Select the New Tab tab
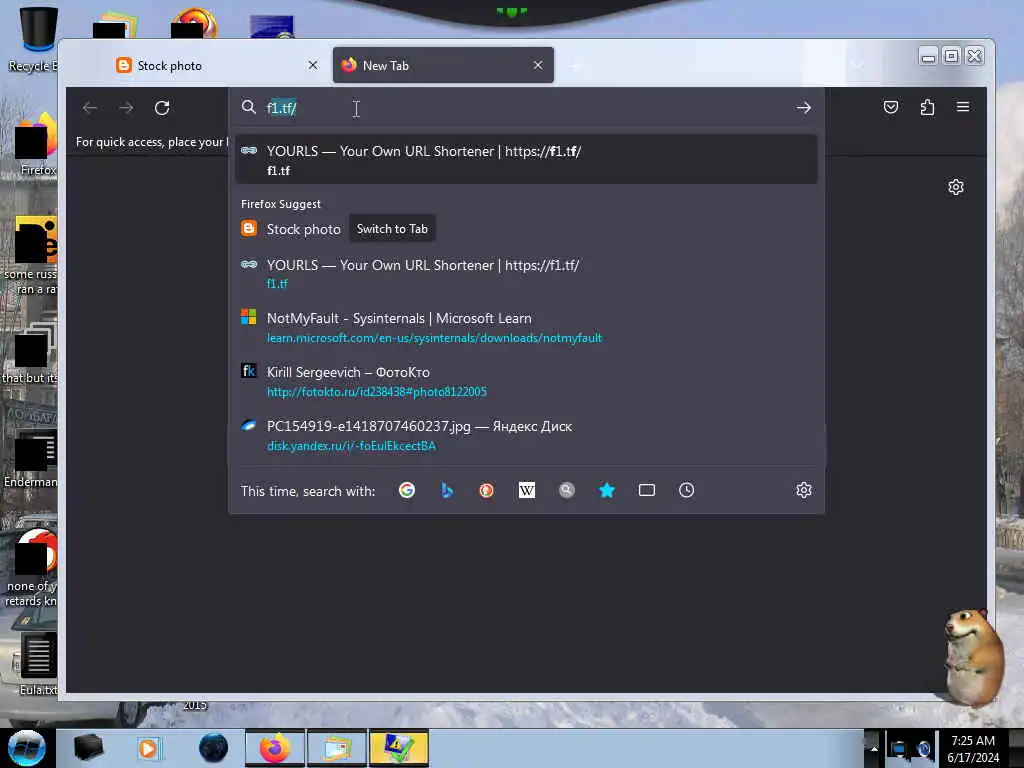 pyautogui.click(x=443, y=65)
